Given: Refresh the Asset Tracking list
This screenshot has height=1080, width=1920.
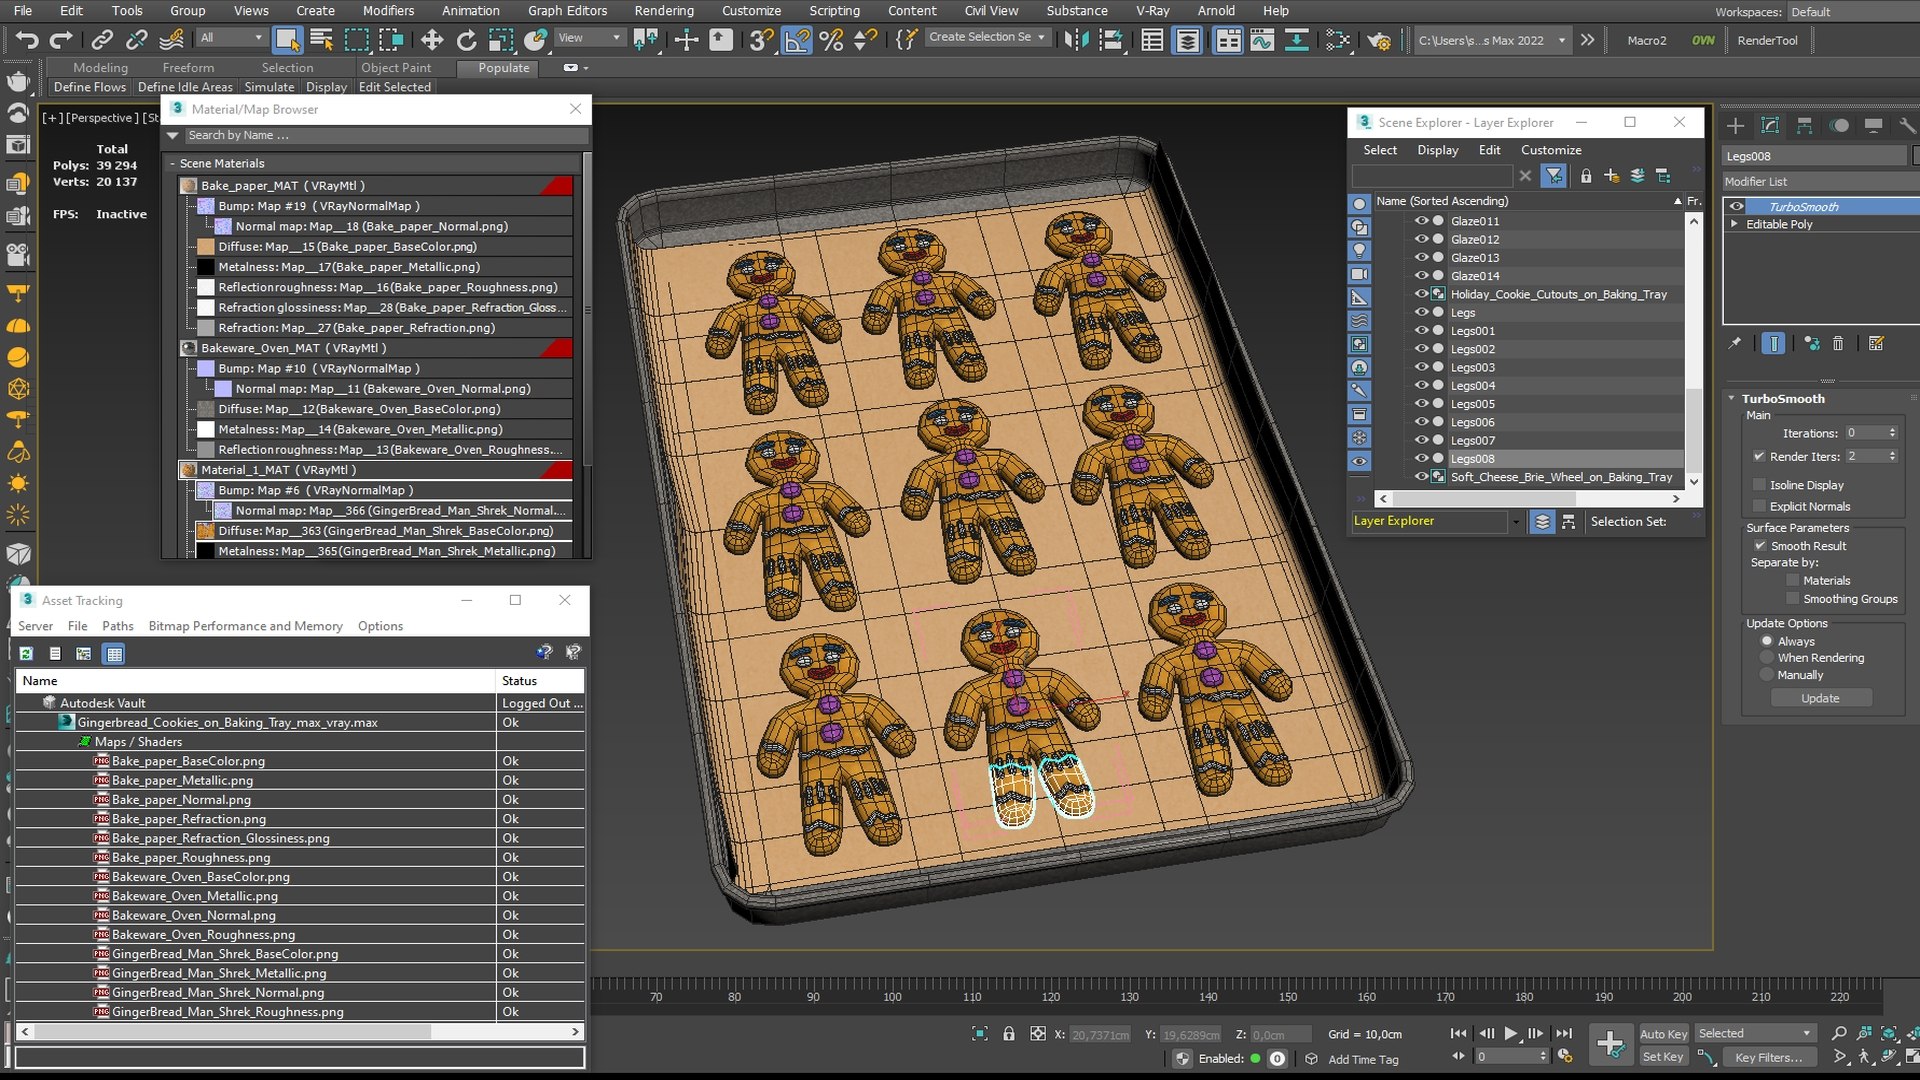Looking at the screenshot, I should tap(27, 653).
